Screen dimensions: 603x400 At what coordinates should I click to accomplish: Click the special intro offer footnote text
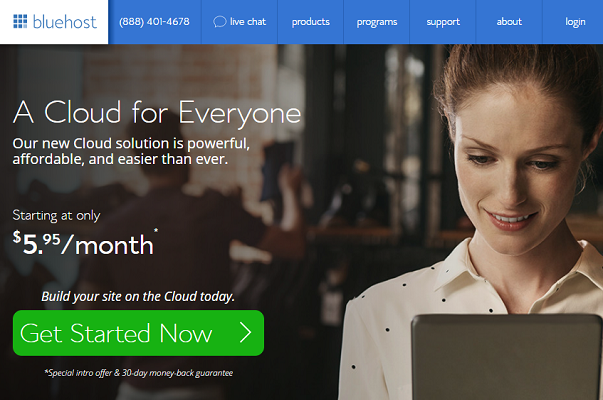click(x=138, y=373)
